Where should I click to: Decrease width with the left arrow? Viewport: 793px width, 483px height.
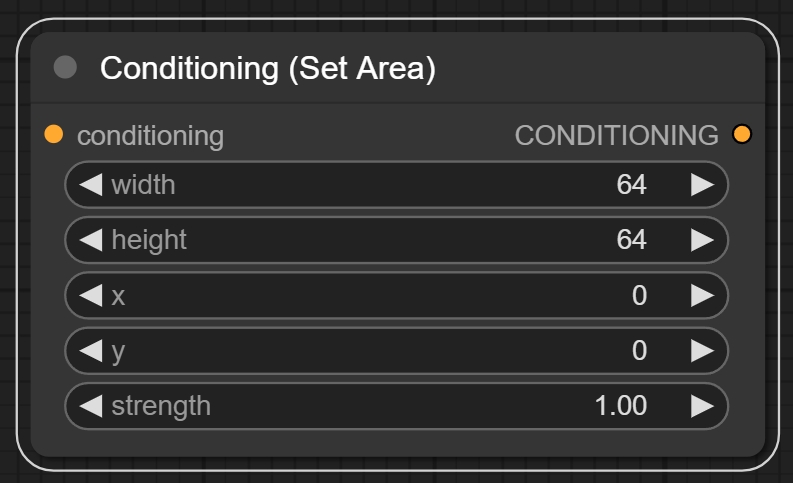pos(91,185)
